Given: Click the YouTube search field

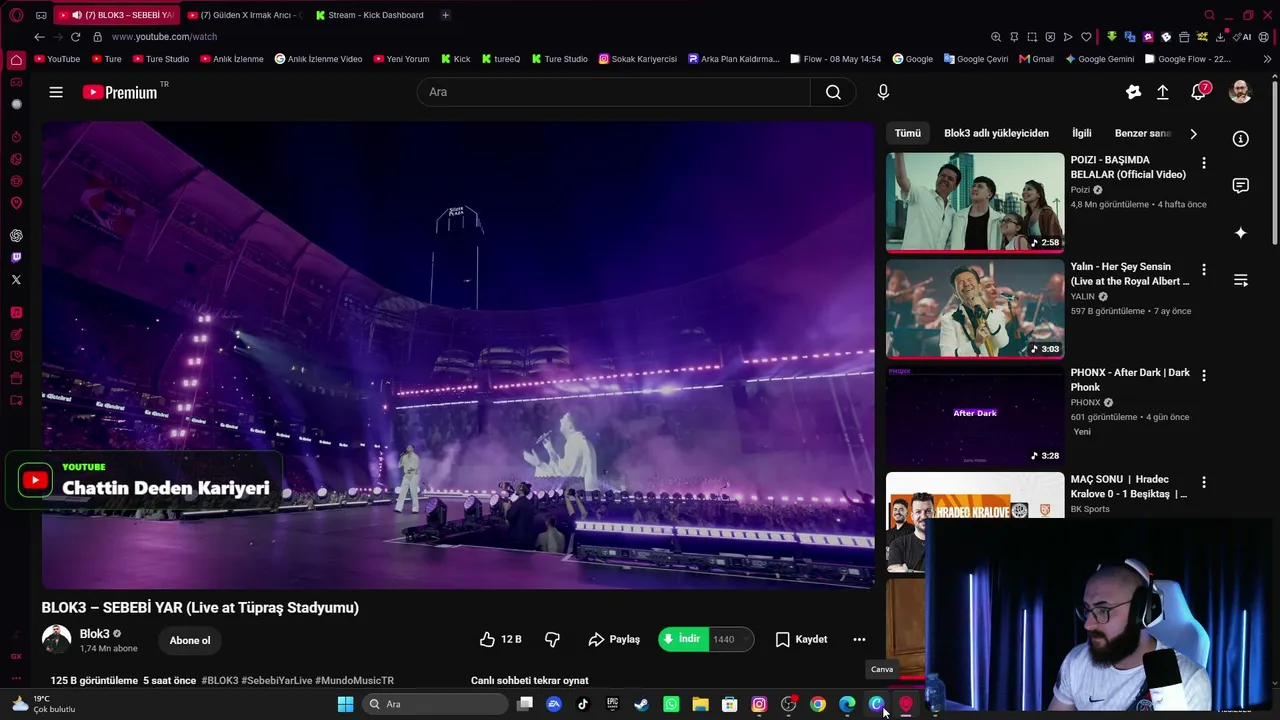Looking at the screenshot, I should pyautogui.click(x=614, y=92).
